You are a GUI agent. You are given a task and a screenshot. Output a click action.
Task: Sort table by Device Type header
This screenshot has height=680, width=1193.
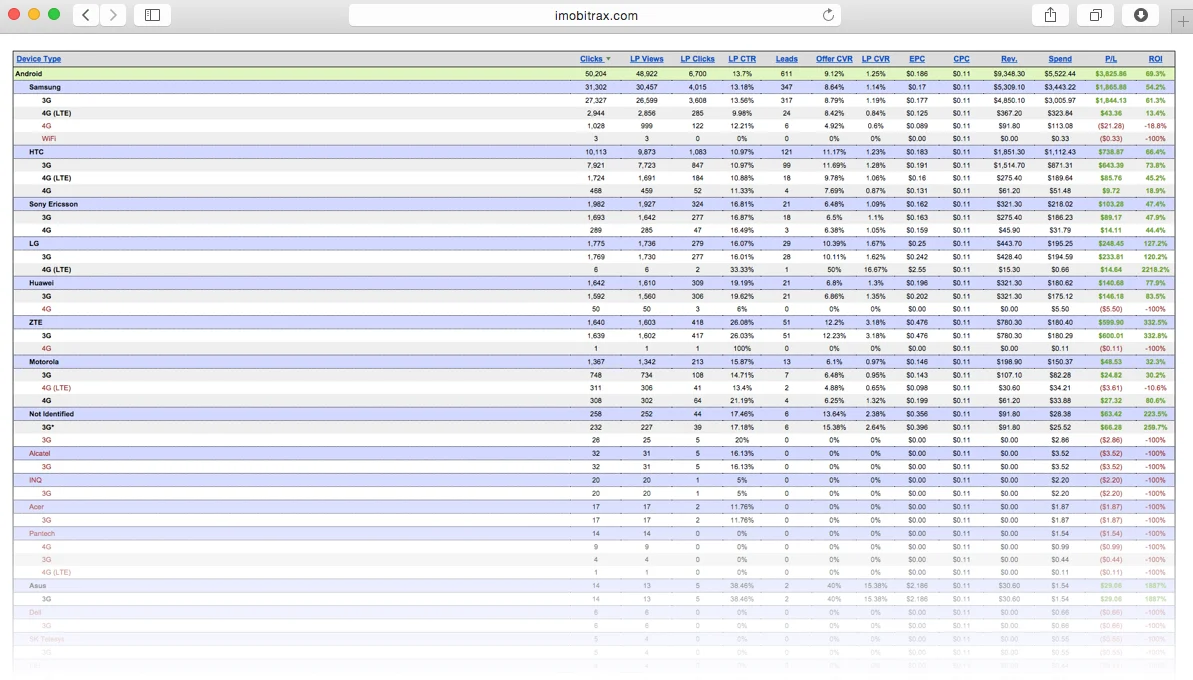38,59
